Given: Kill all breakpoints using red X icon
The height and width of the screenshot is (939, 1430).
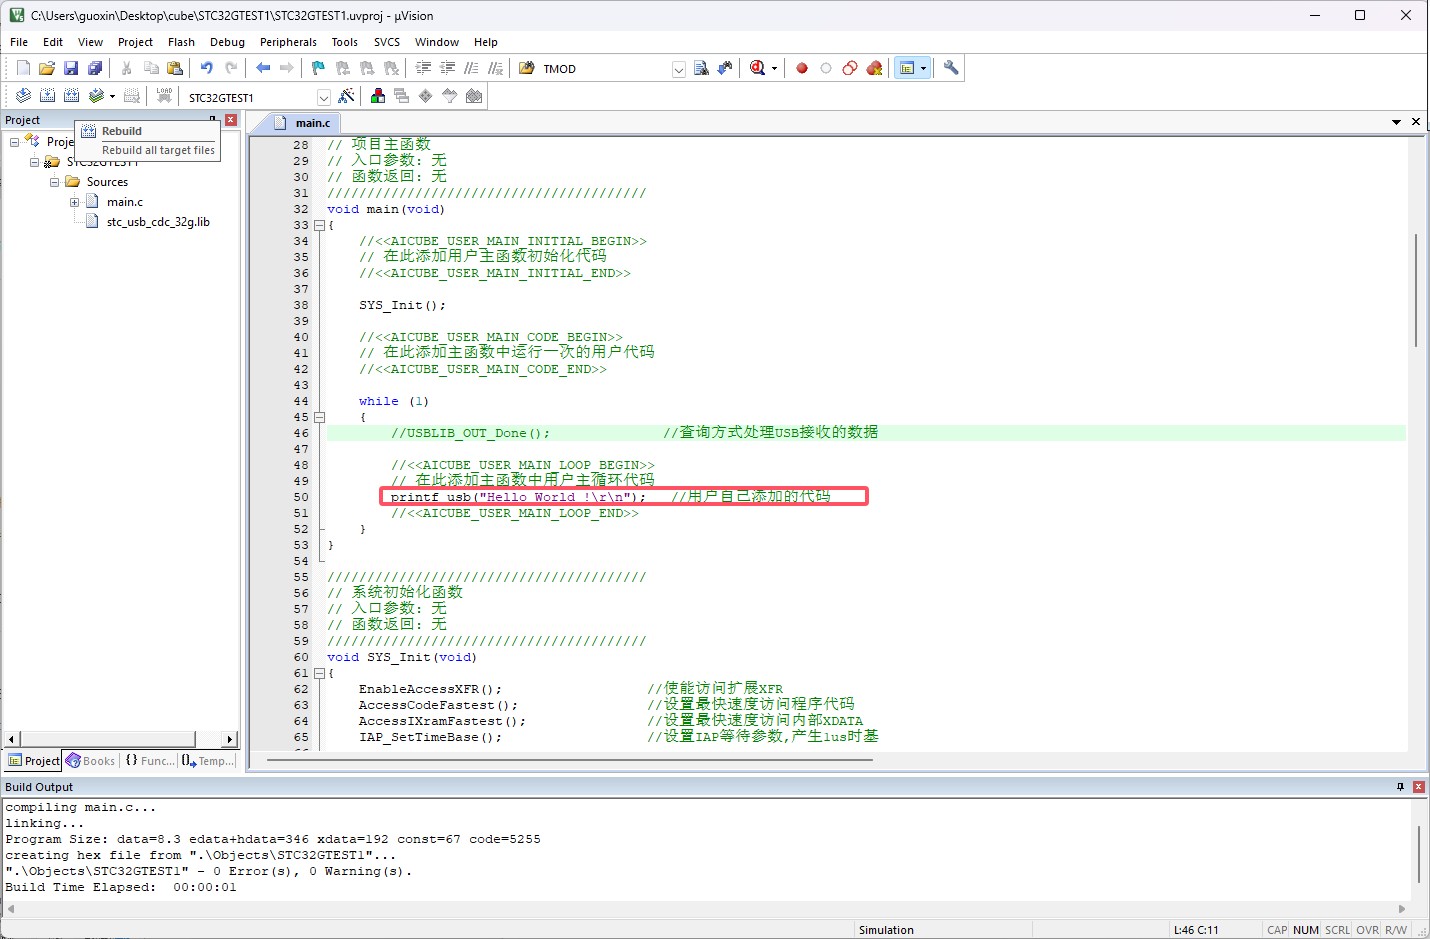Looking at the screenshot, I should coord(874,68).
